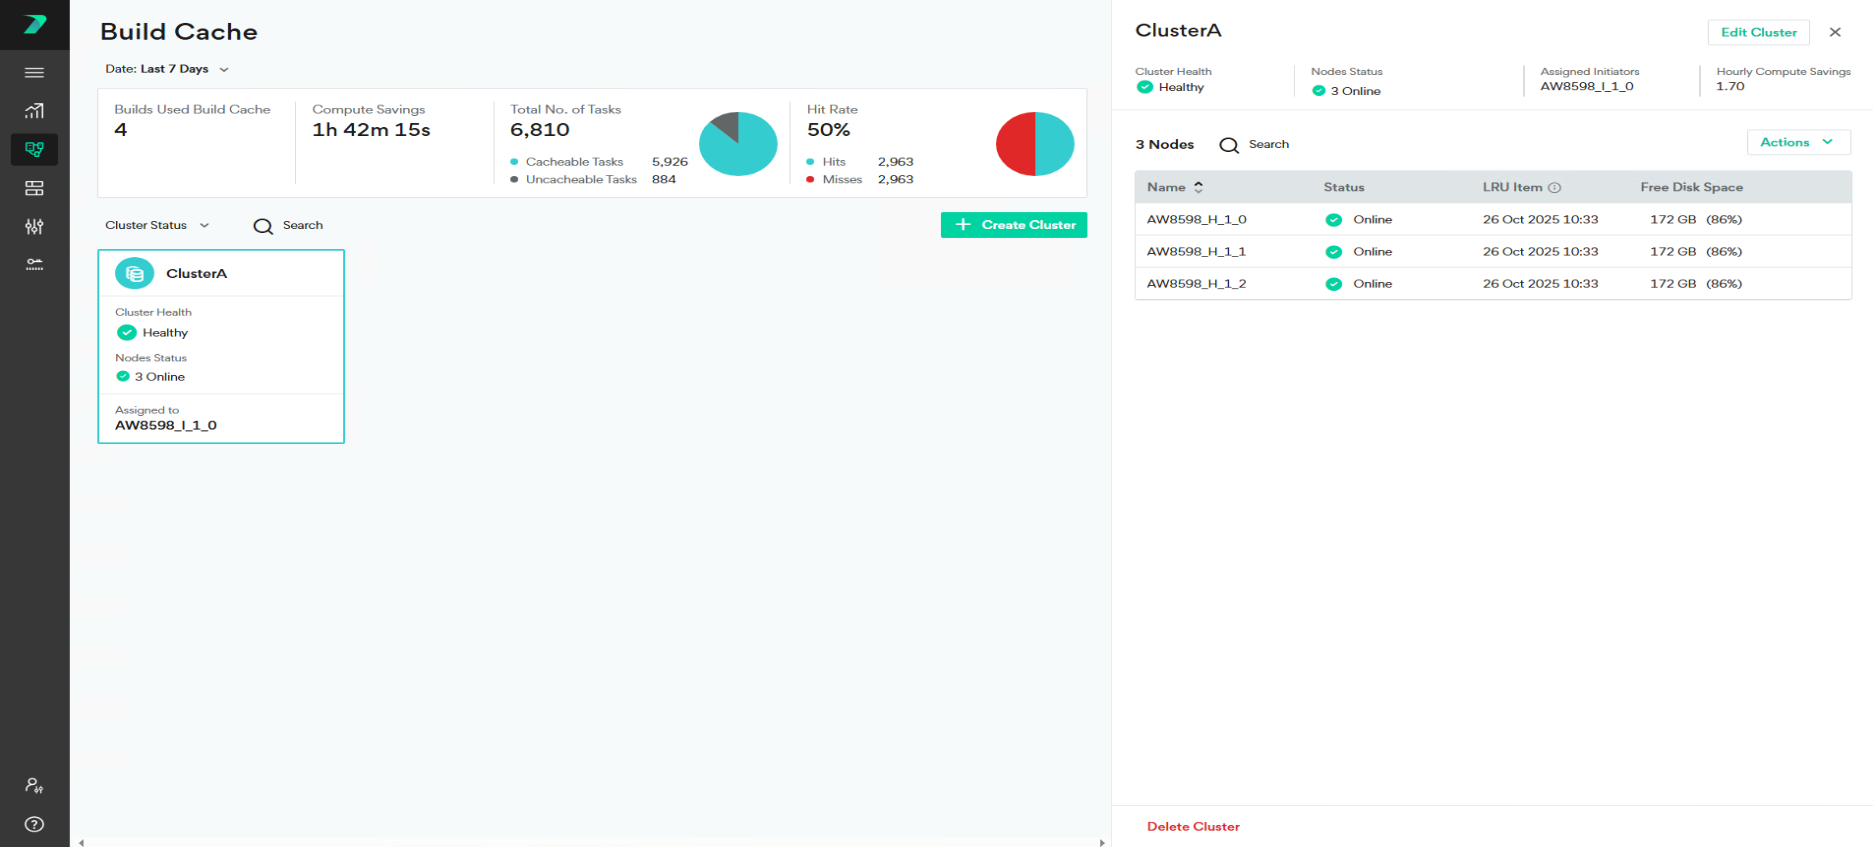Expand the Actions dropdown menu
1873x847 pixels.
pyautogui.click(x=1797, y=142)
